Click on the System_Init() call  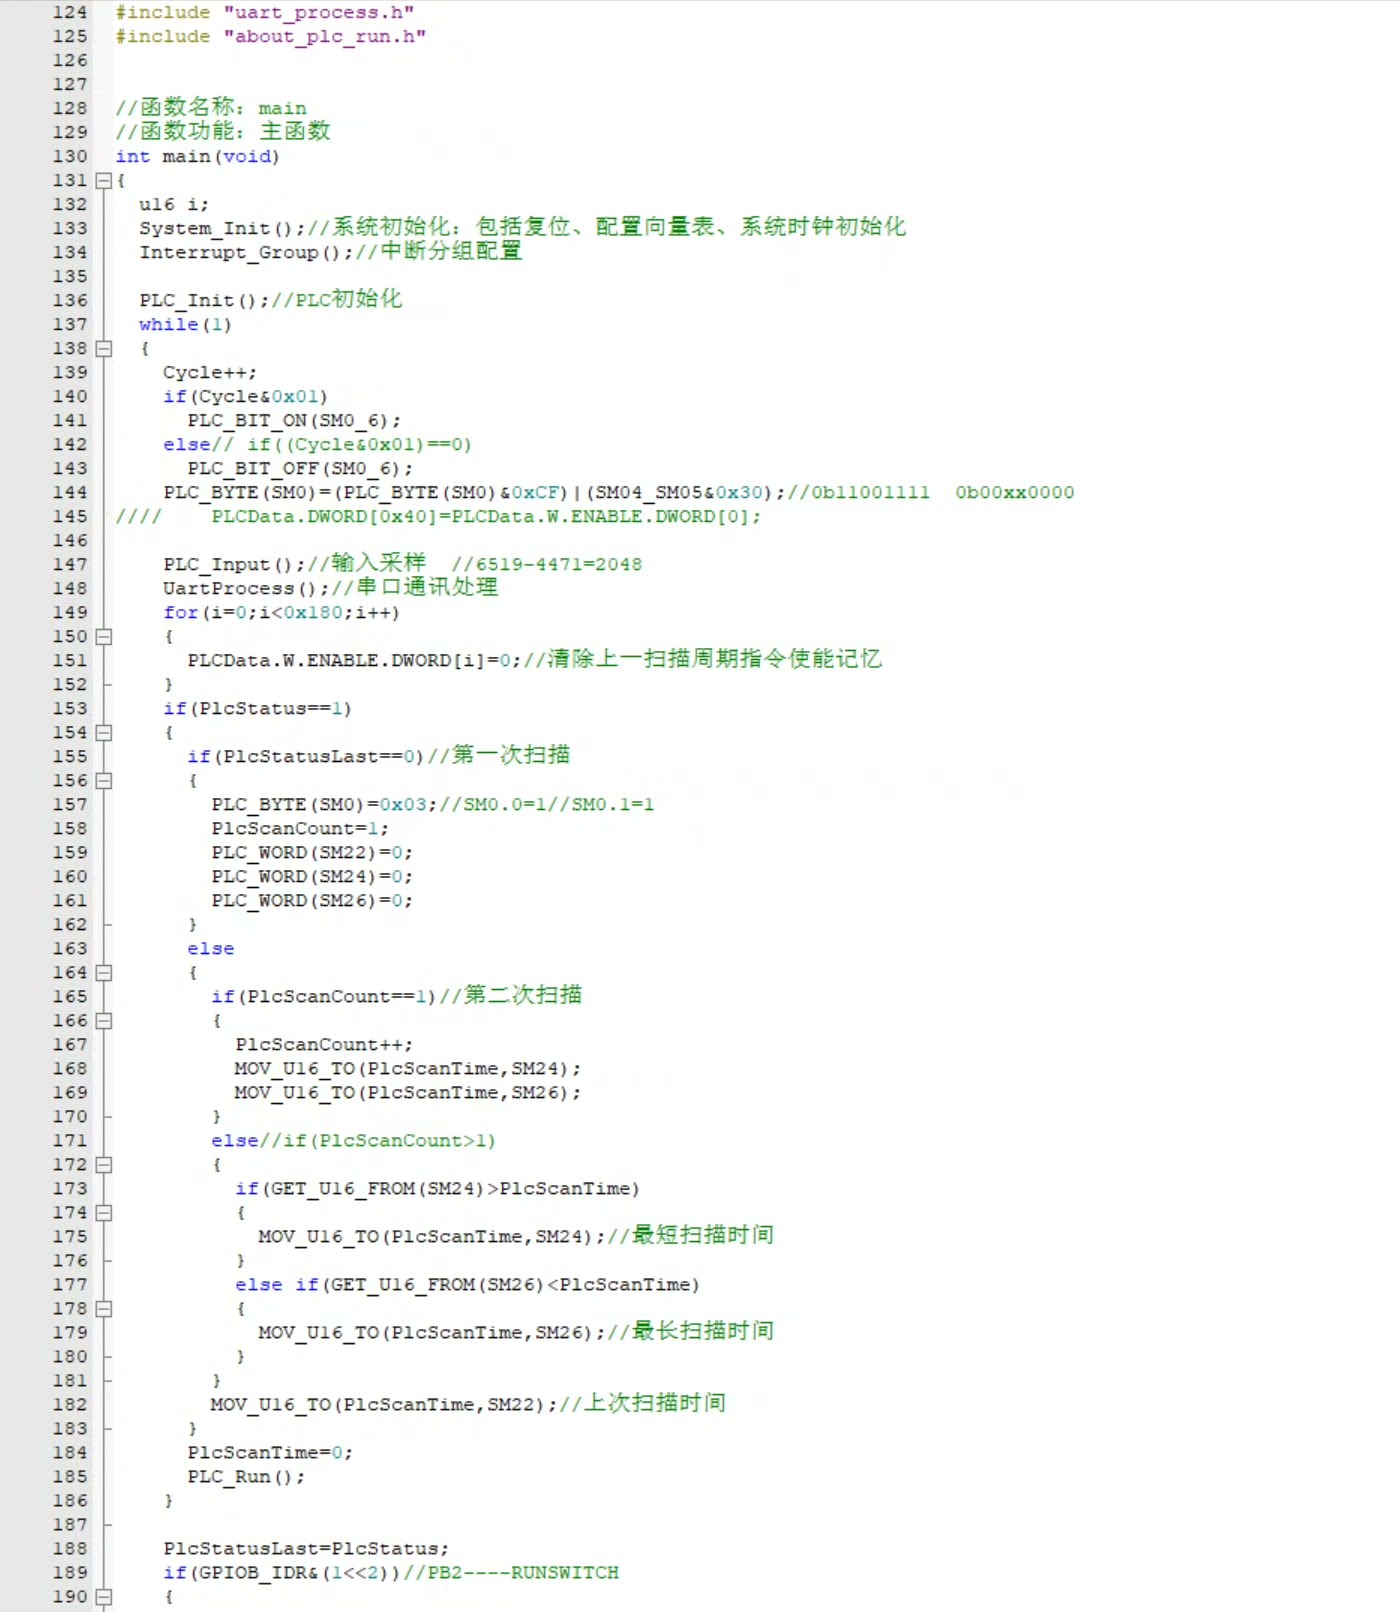[x=221, y=229]
